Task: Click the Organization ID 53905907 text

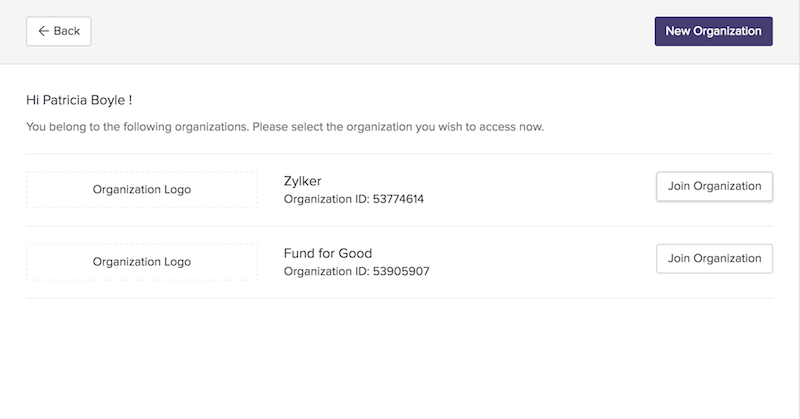Action: [x=357, y=271]
